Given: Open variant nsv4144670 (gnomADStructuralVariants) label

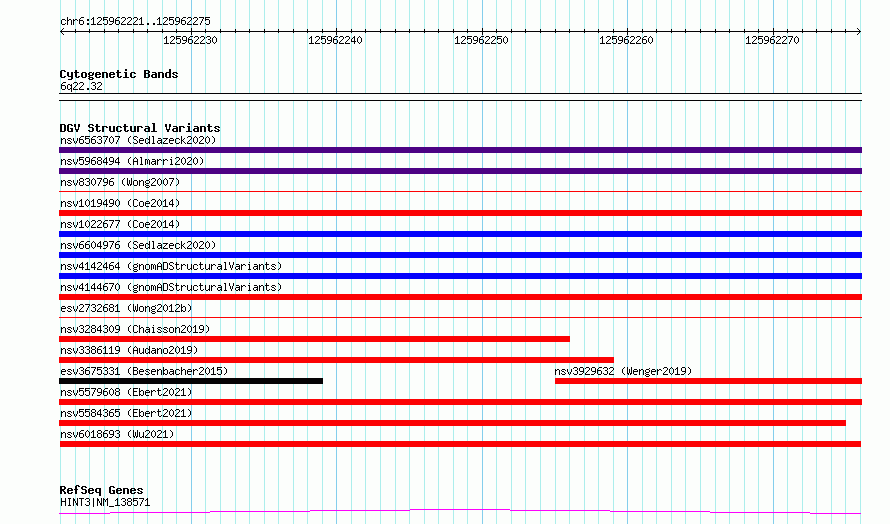Looking at the screenshot, I should click(171, 287).
